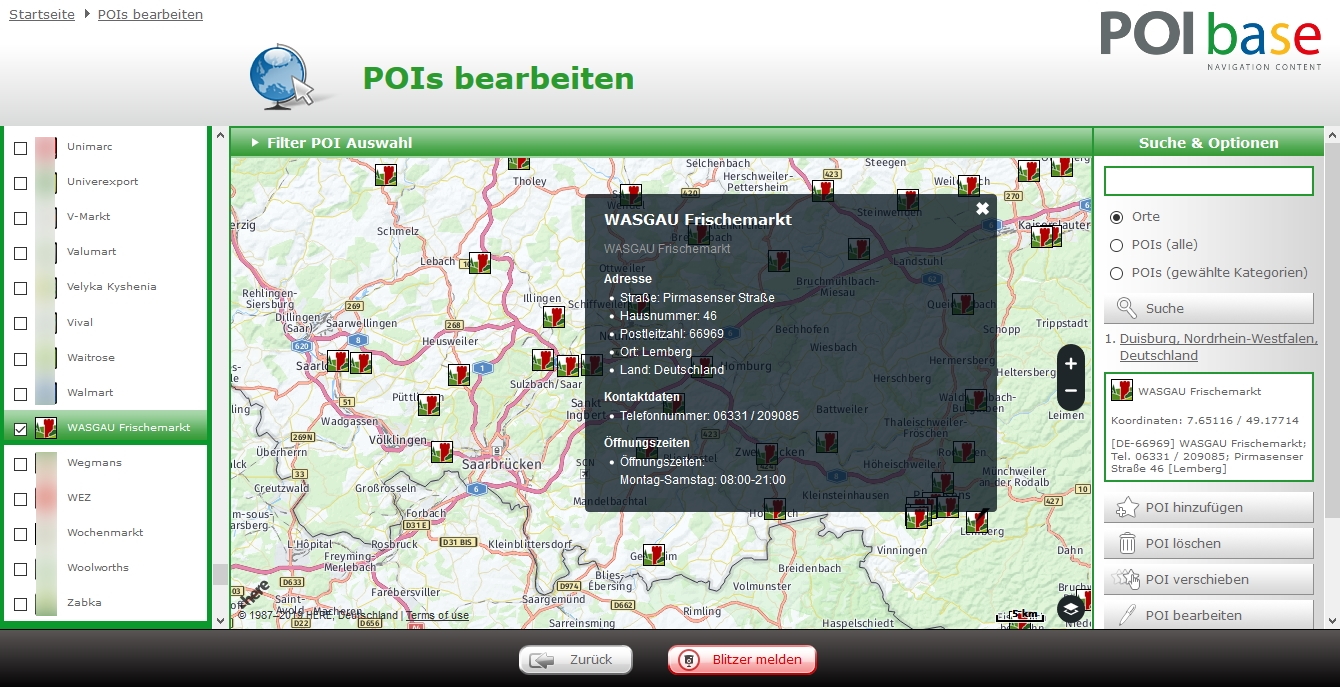The width and height of the screenshot is (1340, 687).
Task: Zoom out with the map minus button
Action: pyautogui.click(x=1070, y=391)
